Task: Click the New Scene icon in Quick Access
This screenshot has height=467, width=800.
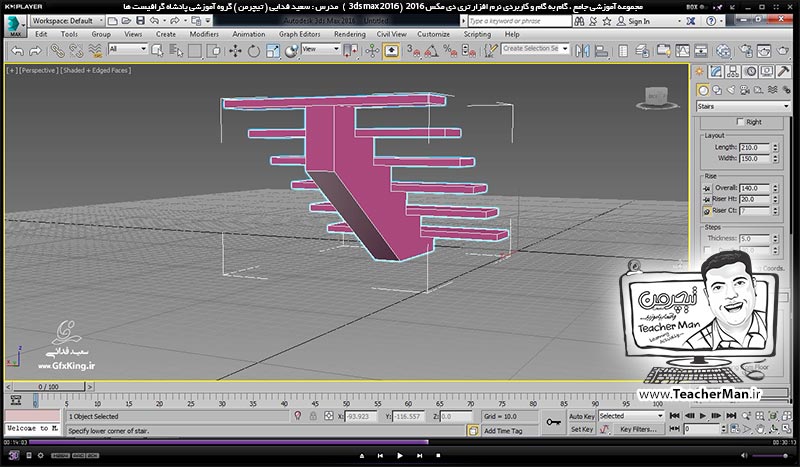Action: pos(113,21)
